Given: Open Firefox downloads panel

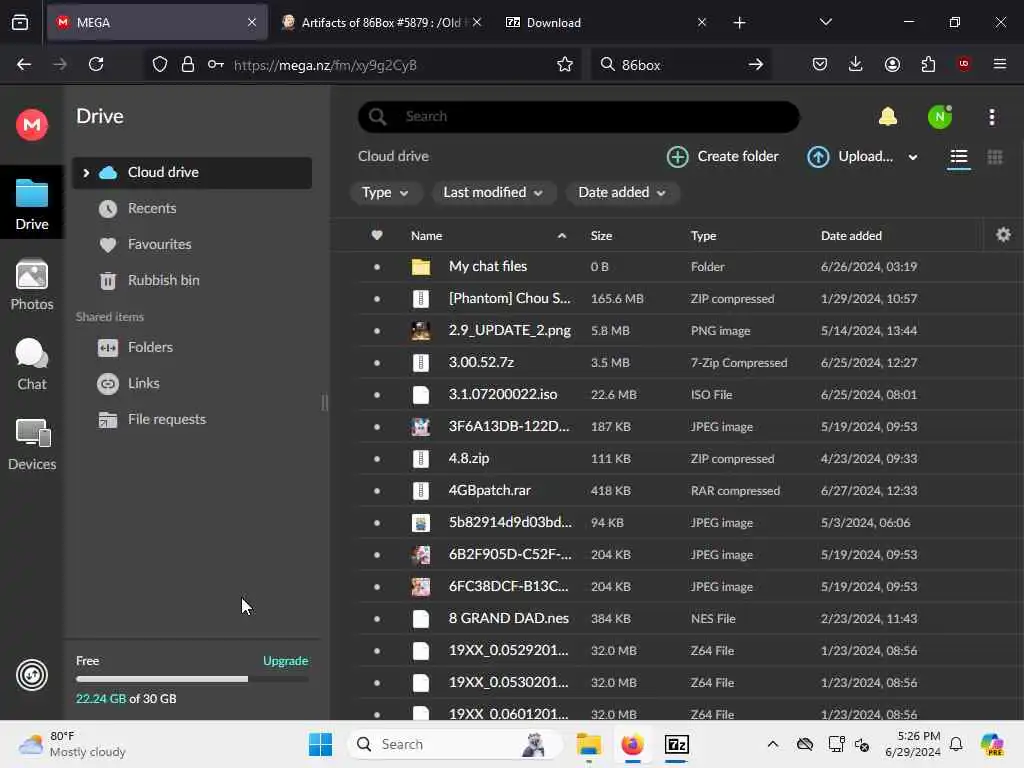Looking at the screenshot, I should coord(856,64).
